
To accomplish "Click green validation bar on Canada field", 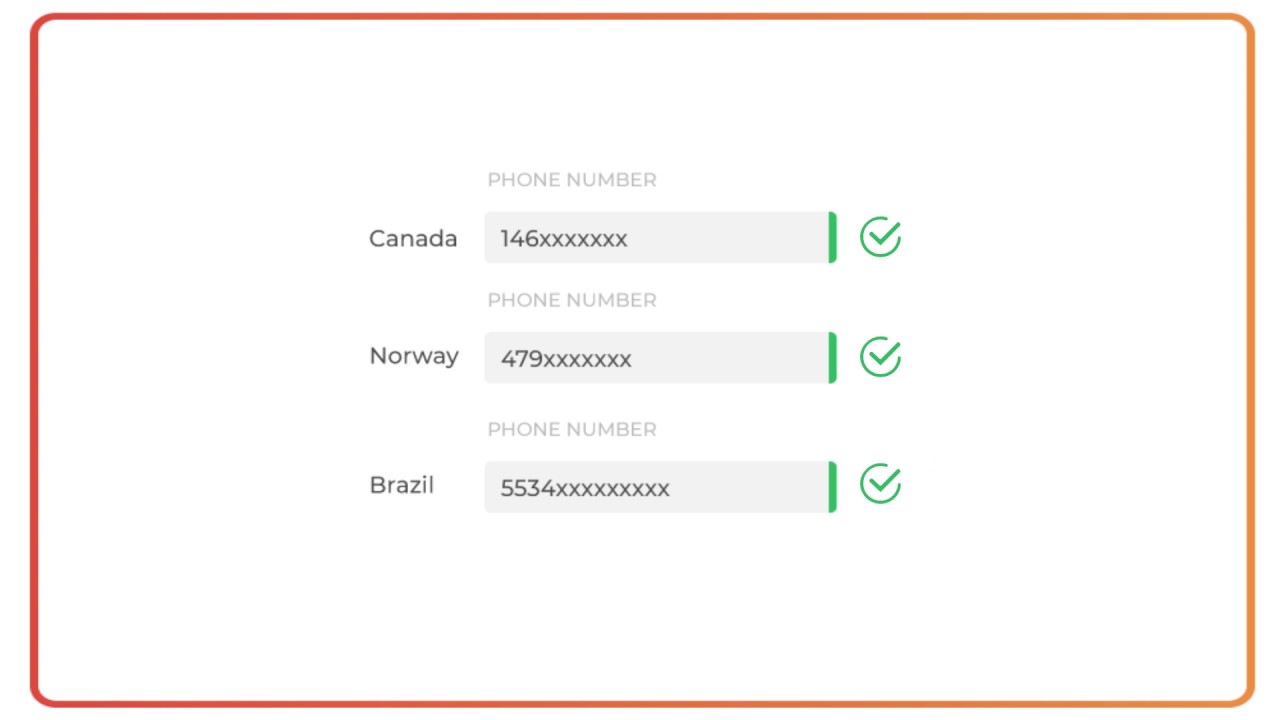I will [x=832, y=238].
